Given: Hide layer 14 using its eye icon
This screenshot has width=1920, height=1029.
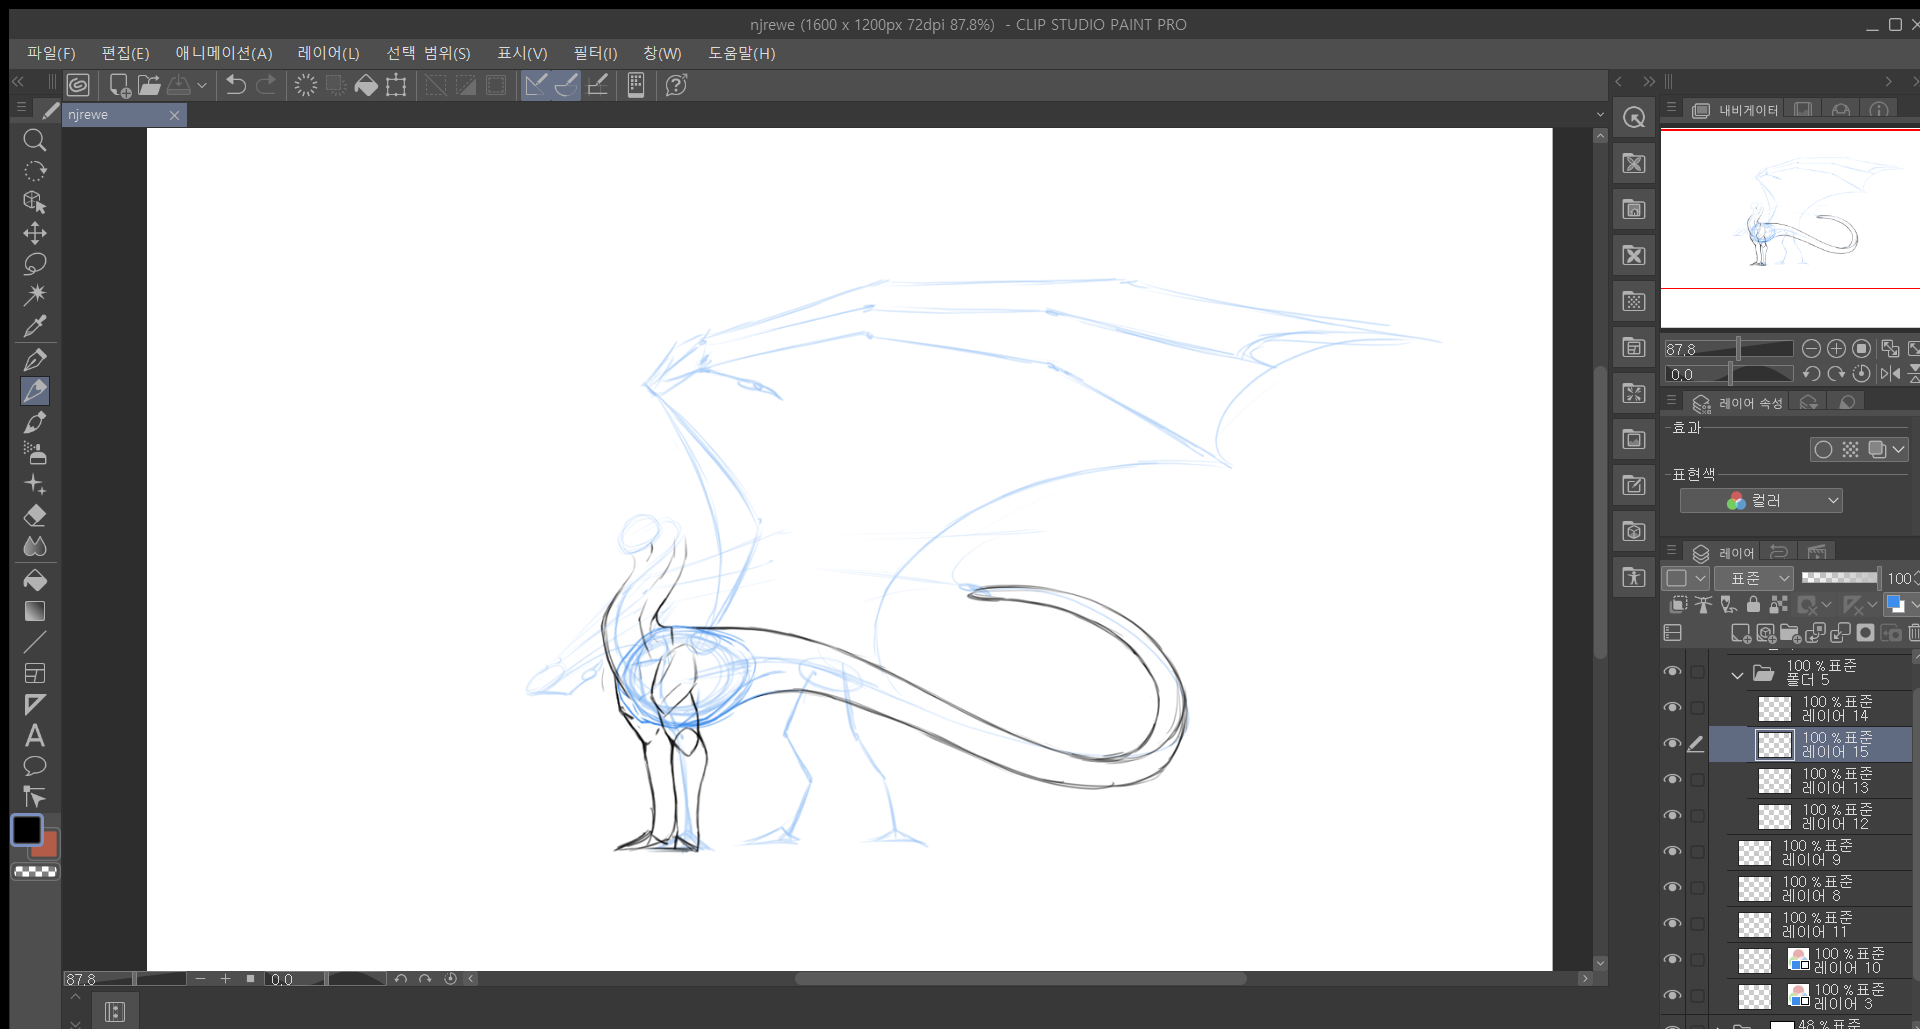Looking at the screenshot, I should pos(1672,708).
